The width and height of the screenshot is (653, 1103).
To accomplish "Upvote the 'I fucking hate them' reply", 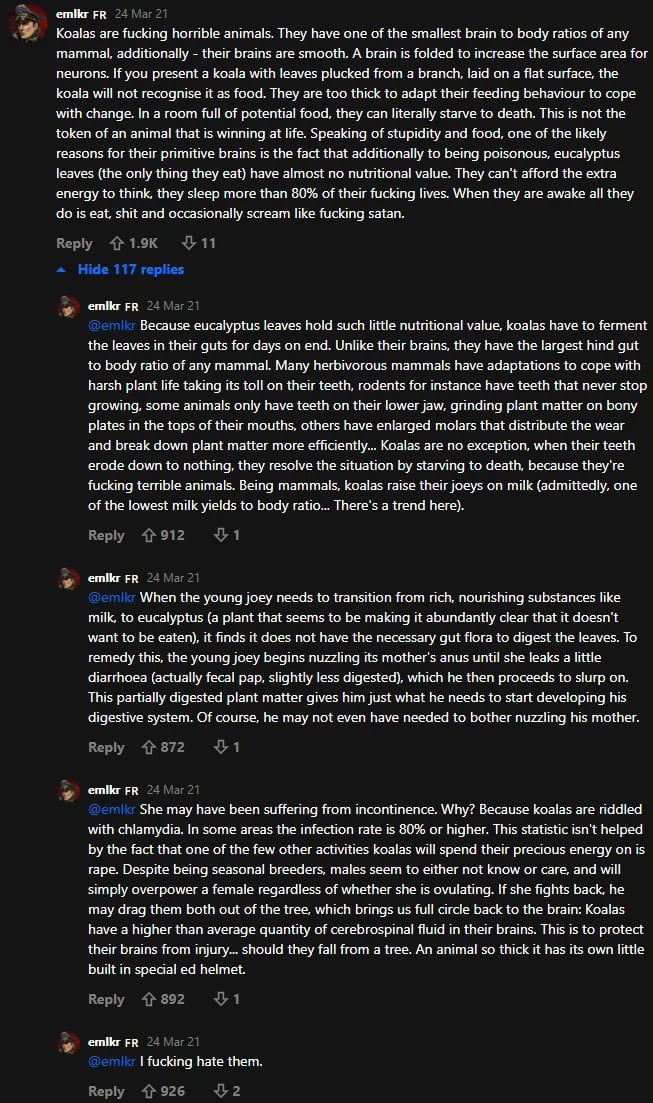I will point(149,1091).
